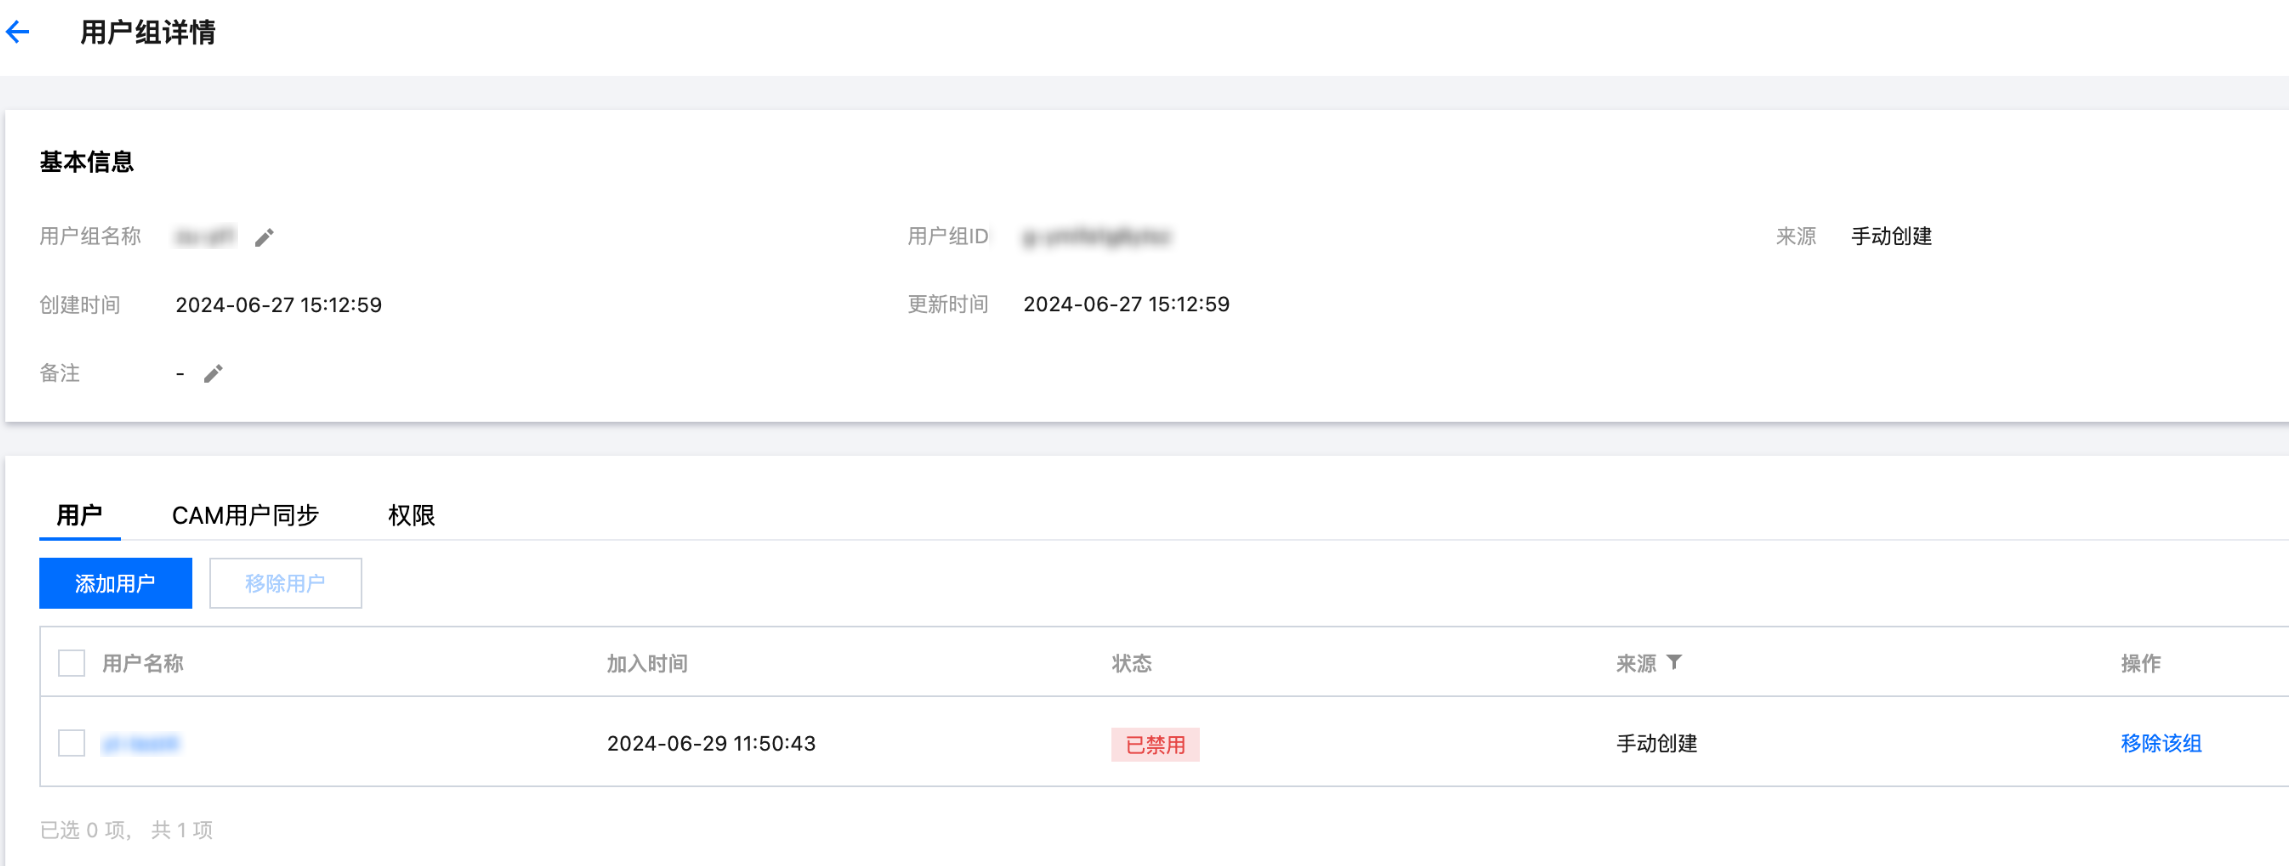Click the red 已禁用 status tag

point(1155,744)
